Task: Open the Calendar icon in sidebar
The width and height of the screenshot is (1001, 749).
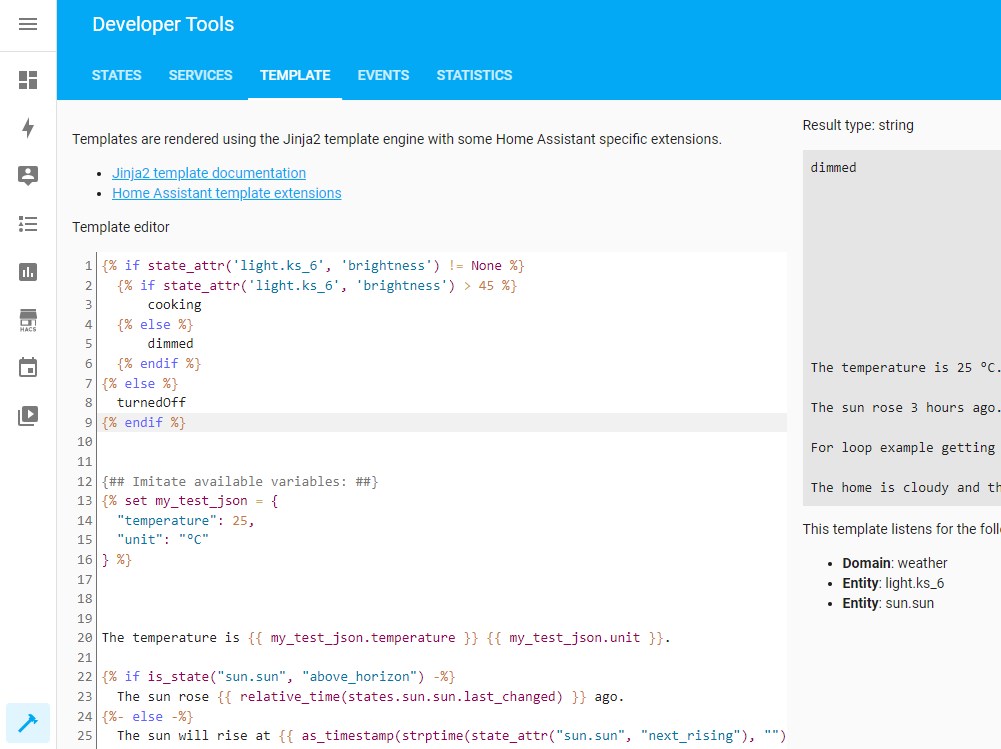Action: point(27,368)
